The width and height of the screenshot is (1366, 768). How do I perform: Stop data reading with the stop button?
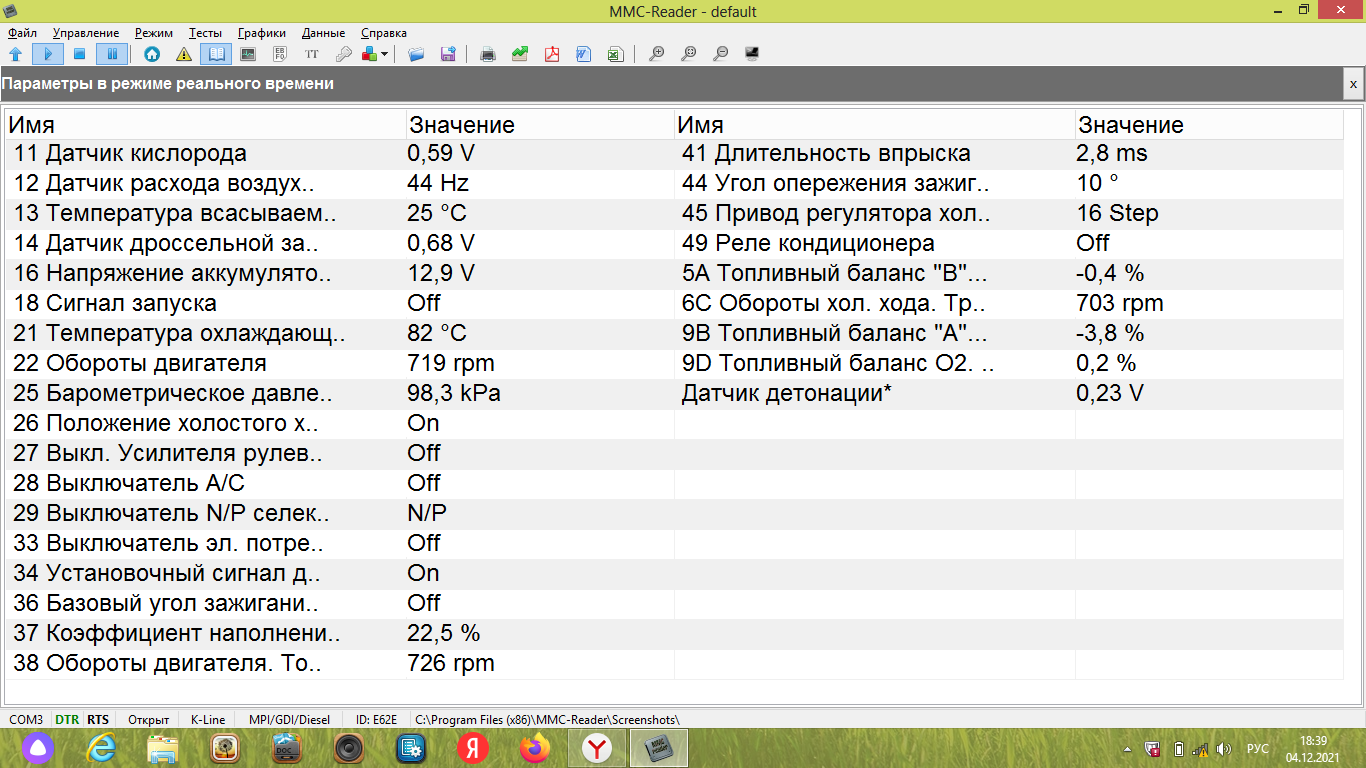pyautogui.click(x=79, y=54)
